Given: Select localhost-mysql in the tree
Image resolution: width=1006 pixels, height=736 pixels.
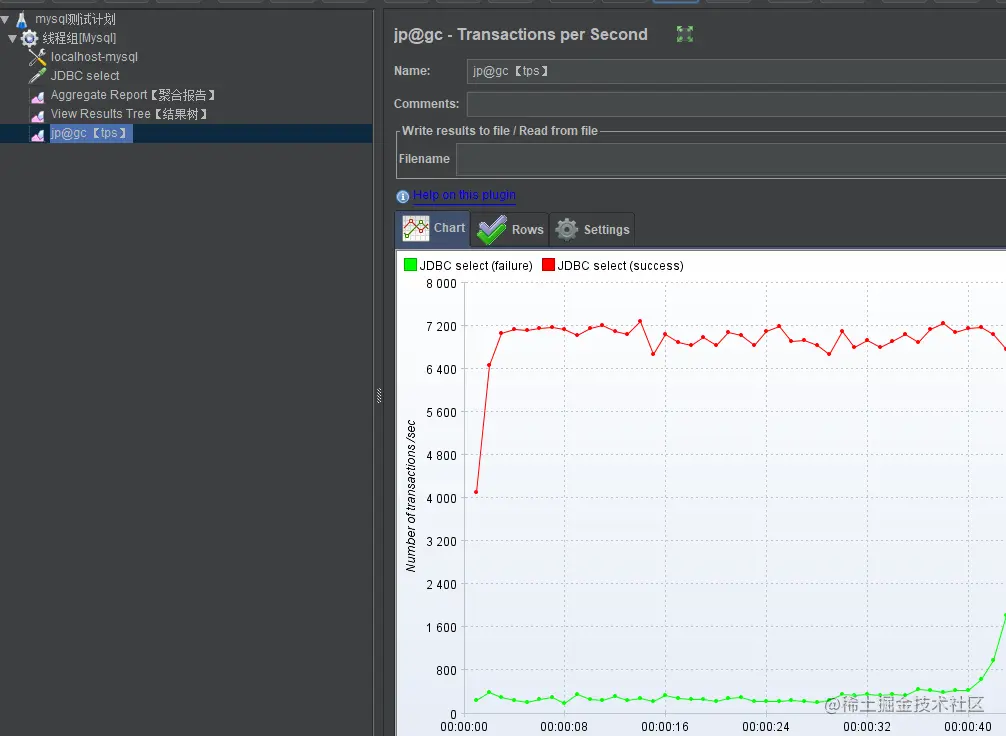Looking at the screenshot, I should coord(94,57).
